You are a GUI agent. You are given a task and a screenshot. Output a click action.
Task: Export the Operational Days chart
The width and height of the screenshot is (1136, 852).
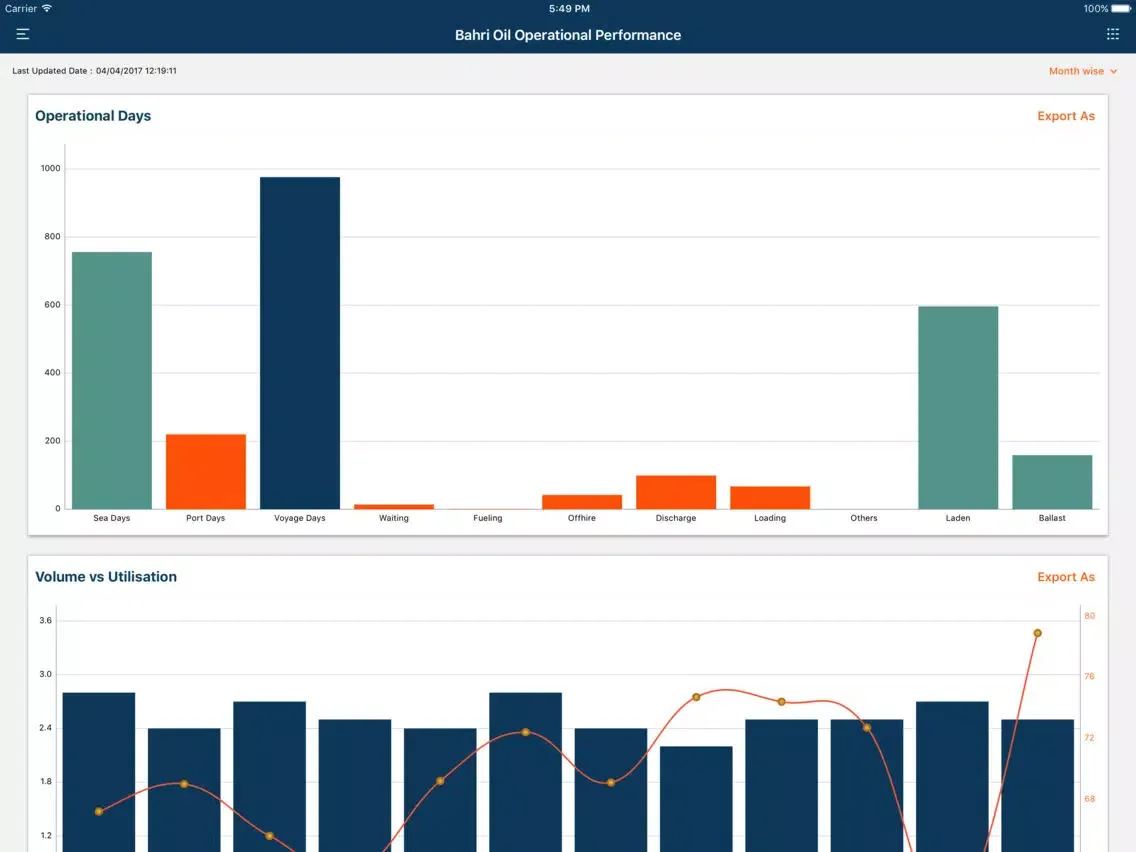click(x=1066, y=116)
